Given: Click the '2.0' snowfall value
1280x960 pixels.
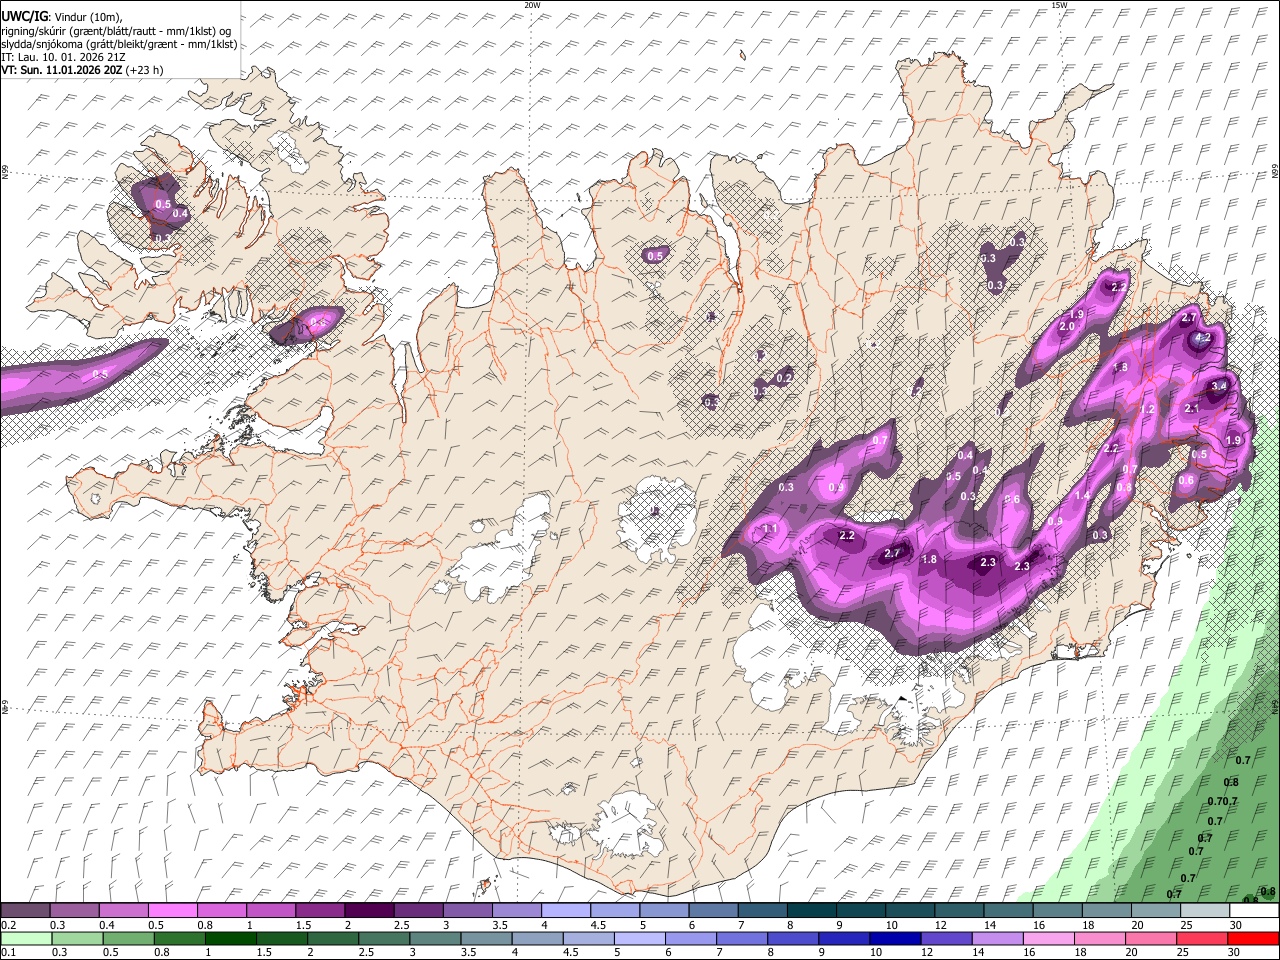Looking at the screenshot, I should click(1067, 327).
